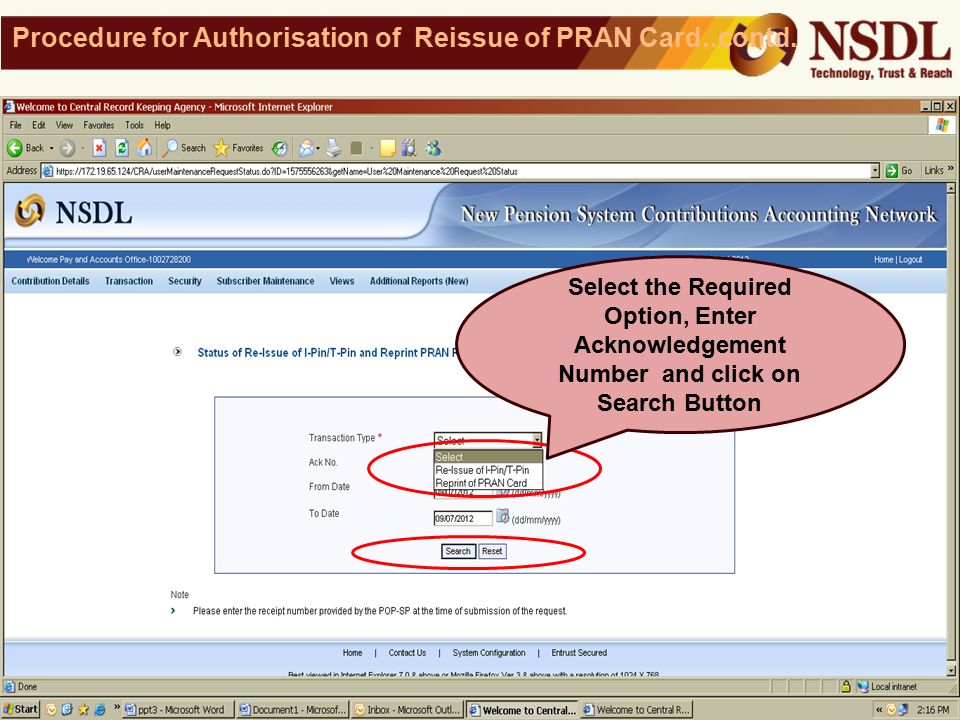Screen dimensions: 960x720
Task: Open Transaction navigation menu
Action: coord(129,281)
